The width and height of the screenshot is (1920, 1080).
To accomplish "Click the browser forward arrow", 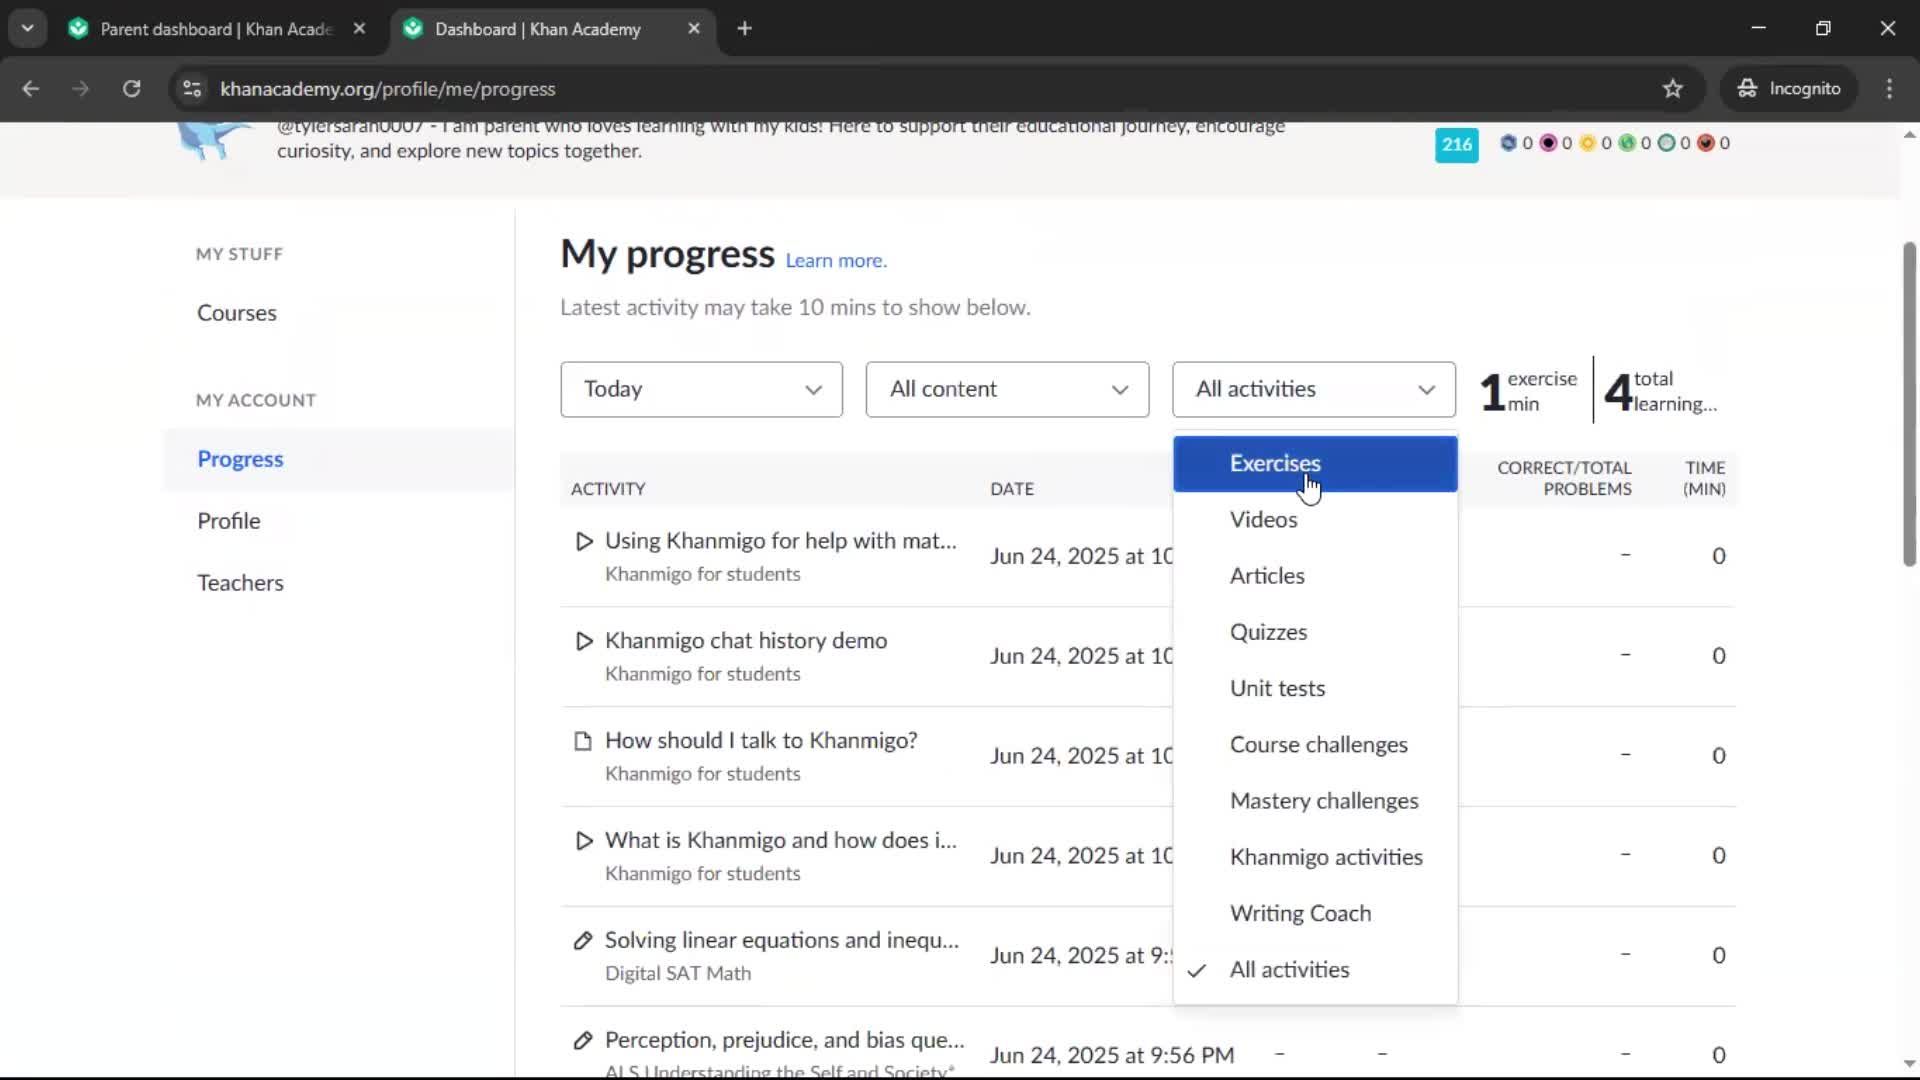I will coord(81,89).
